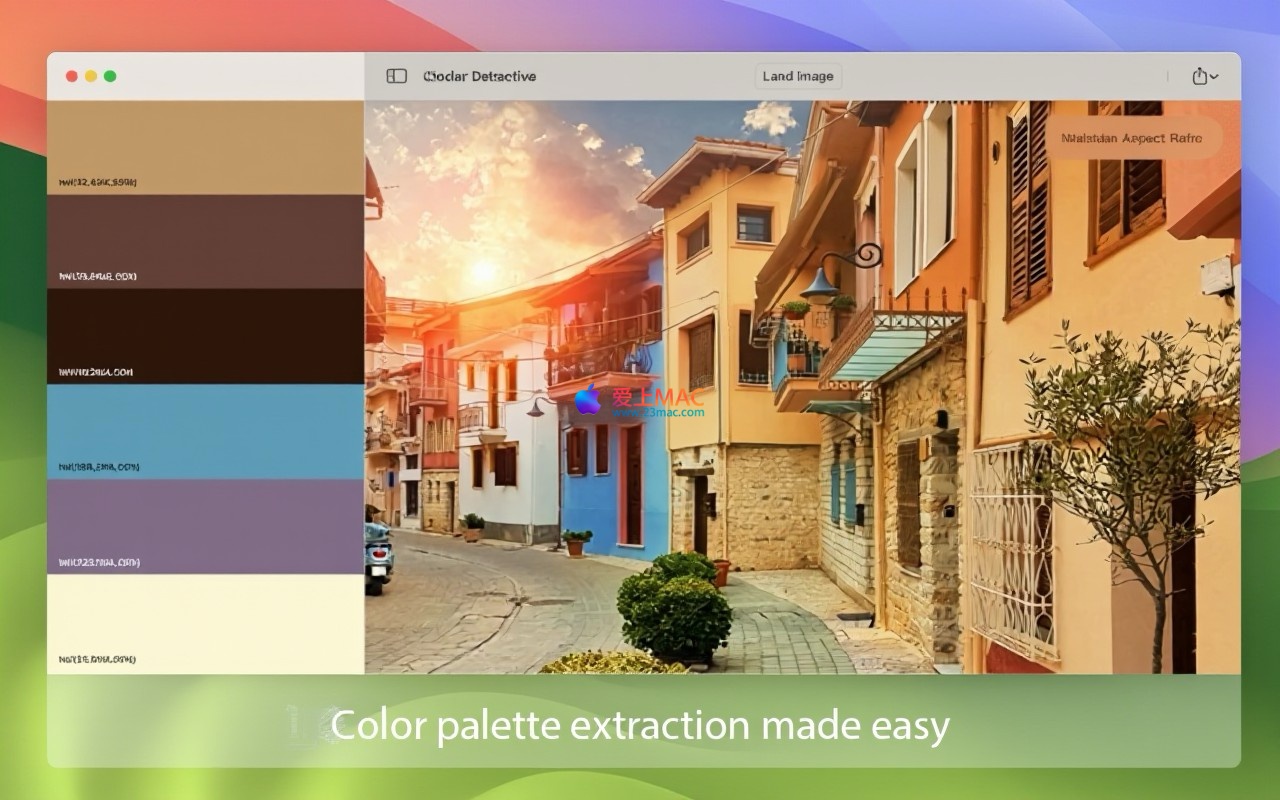Pick the dark espresso brown swatch
Screen dimensions: 1280x800
coord(205,330)
